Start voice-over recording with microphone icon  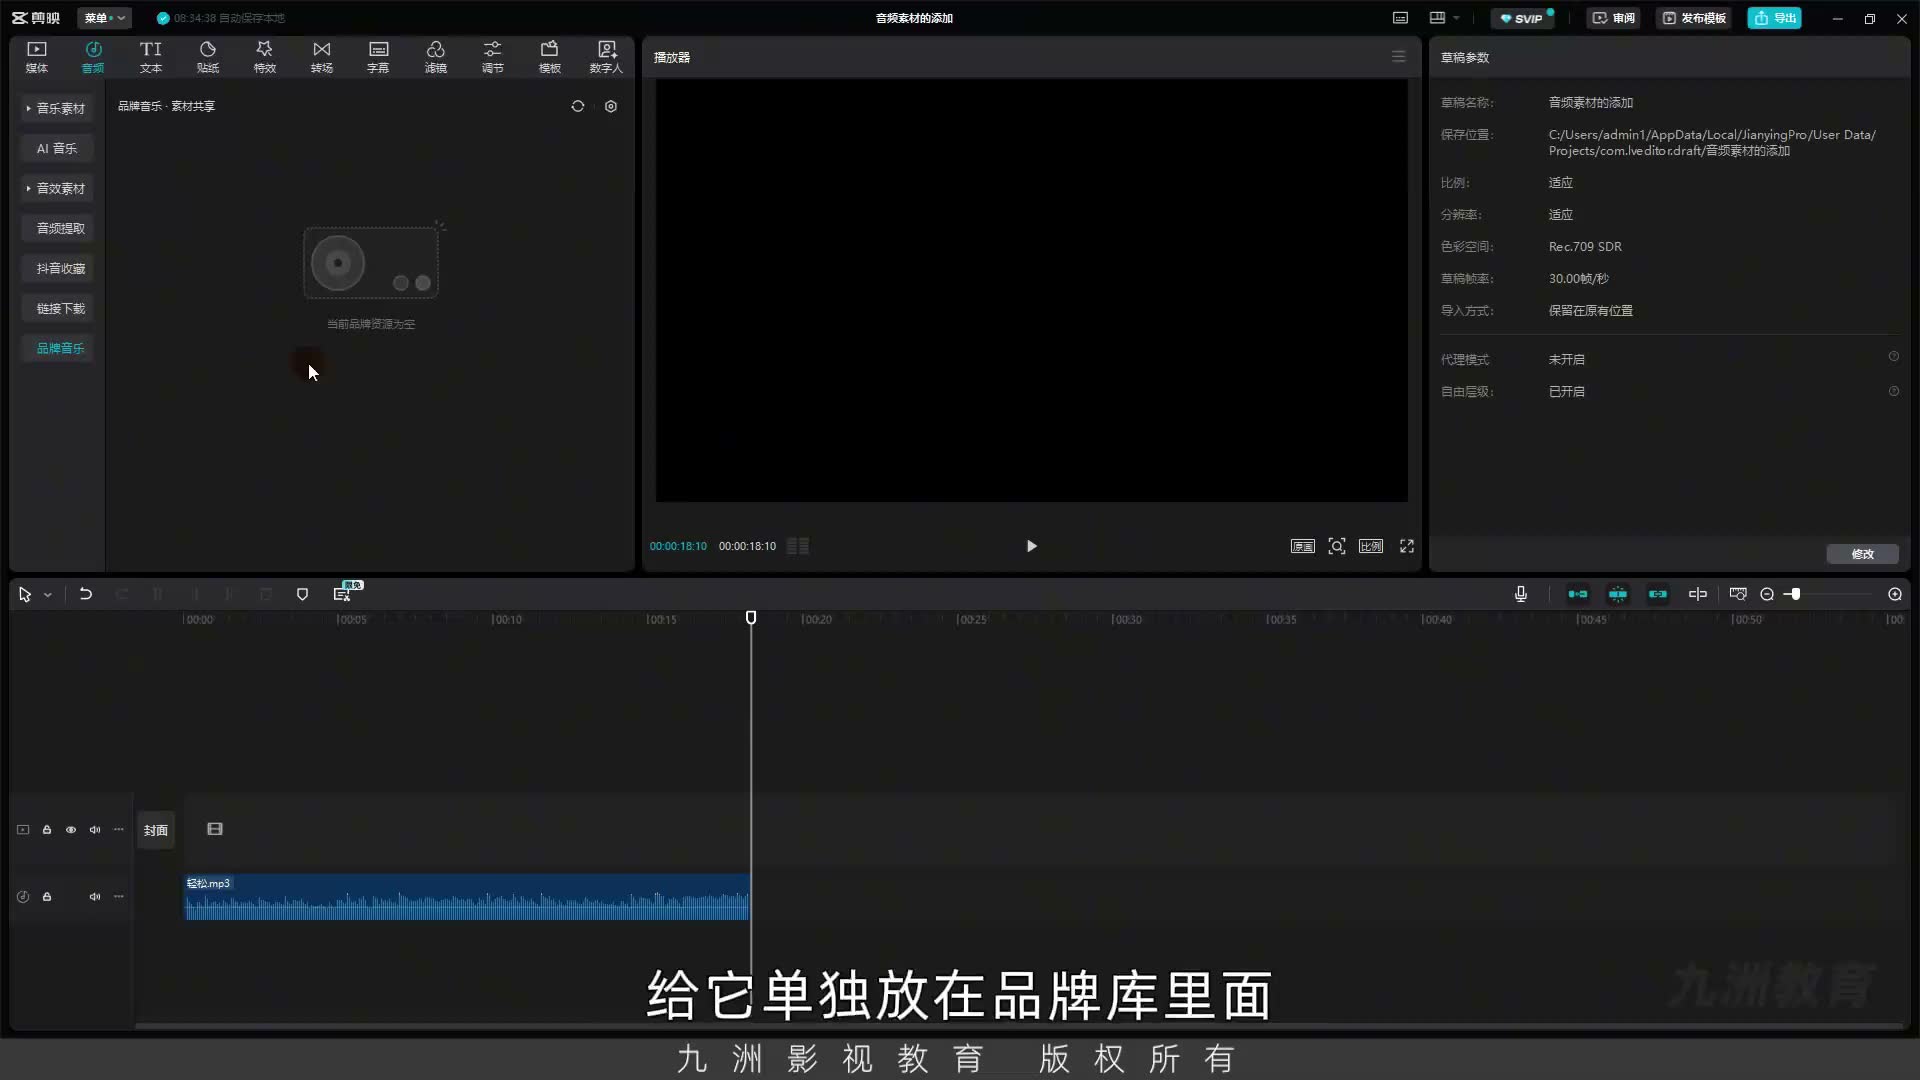1521,594
